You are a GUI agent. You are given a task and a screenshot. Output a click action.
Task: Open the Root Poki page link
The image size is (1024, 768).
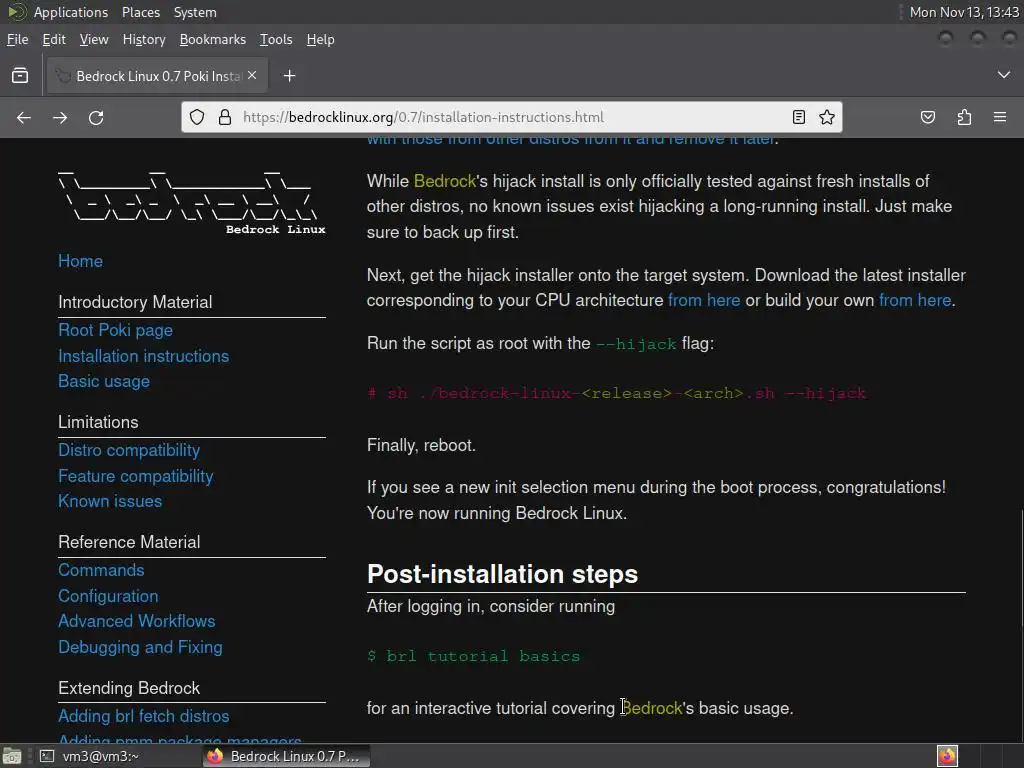click(116, 330)
